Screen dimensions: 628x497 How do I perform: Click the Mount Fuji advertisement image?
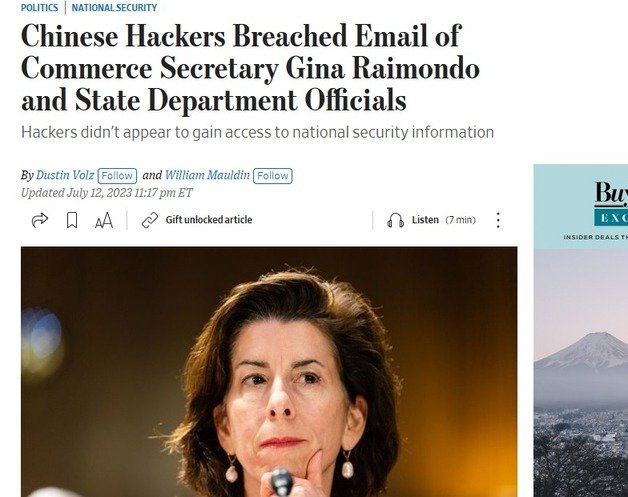point(581,372)
